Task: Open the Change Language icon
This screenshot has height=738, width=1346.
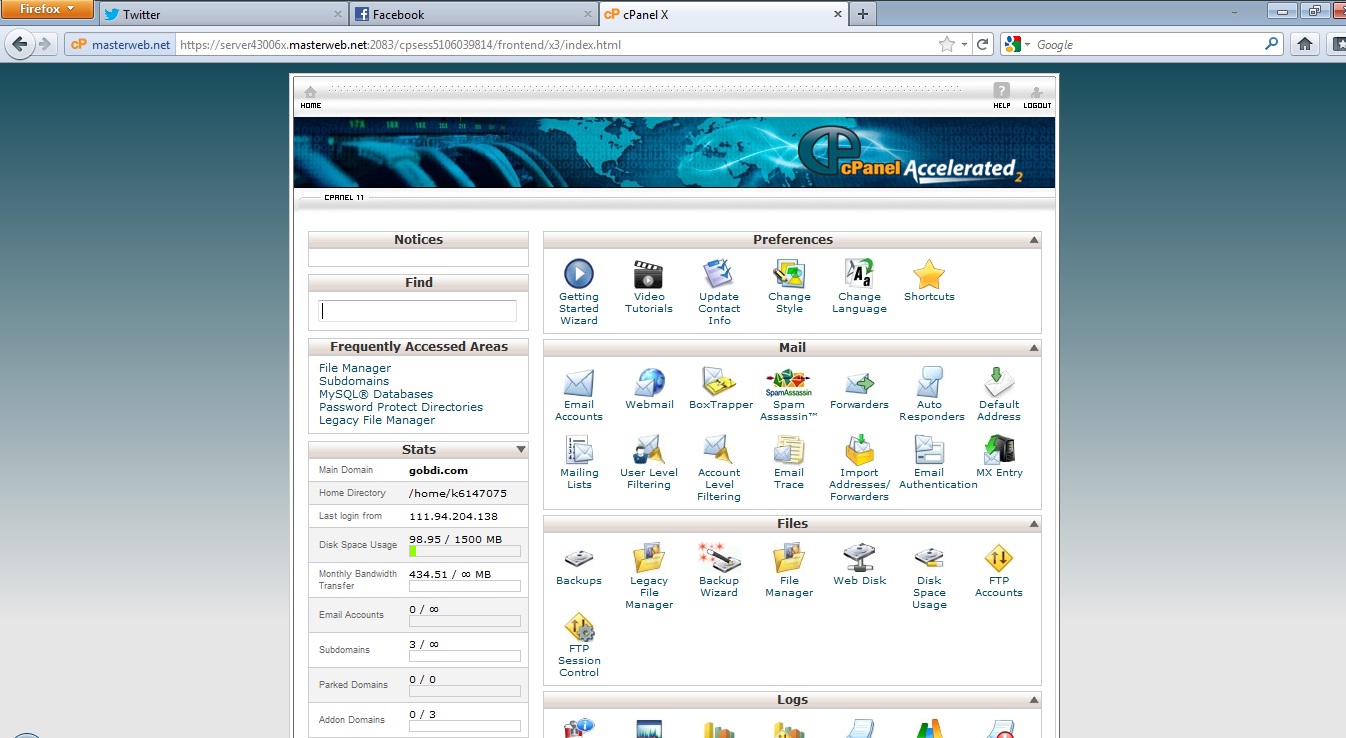Action: coord(859,274)
